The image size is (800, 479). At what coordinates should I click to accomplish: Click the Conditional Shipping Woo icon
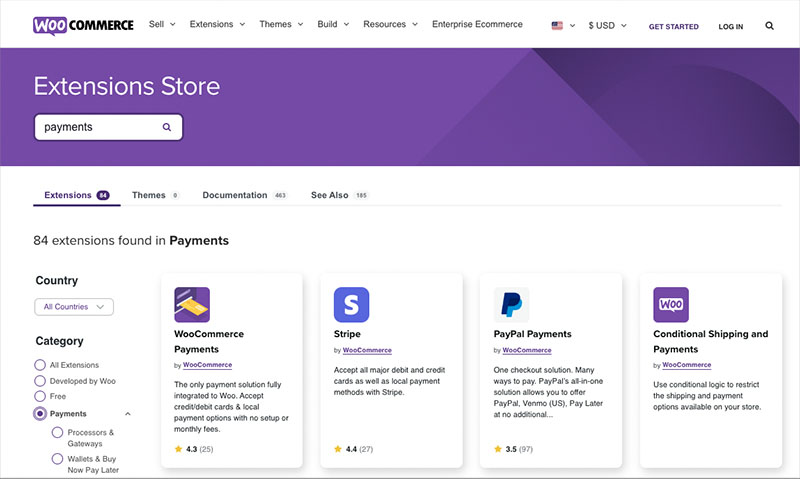(x=671, y=305)
